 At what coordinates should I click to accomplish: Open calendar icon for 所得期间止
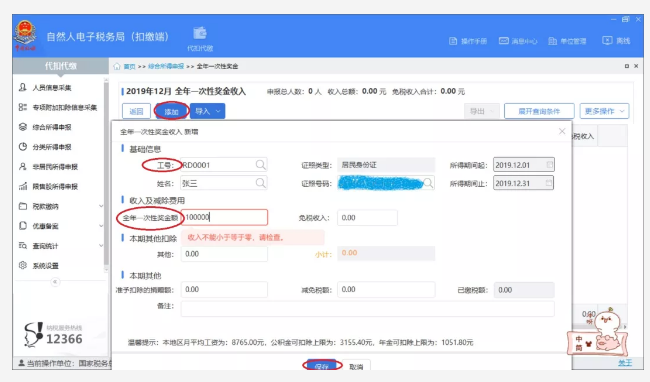click(549, 183)
